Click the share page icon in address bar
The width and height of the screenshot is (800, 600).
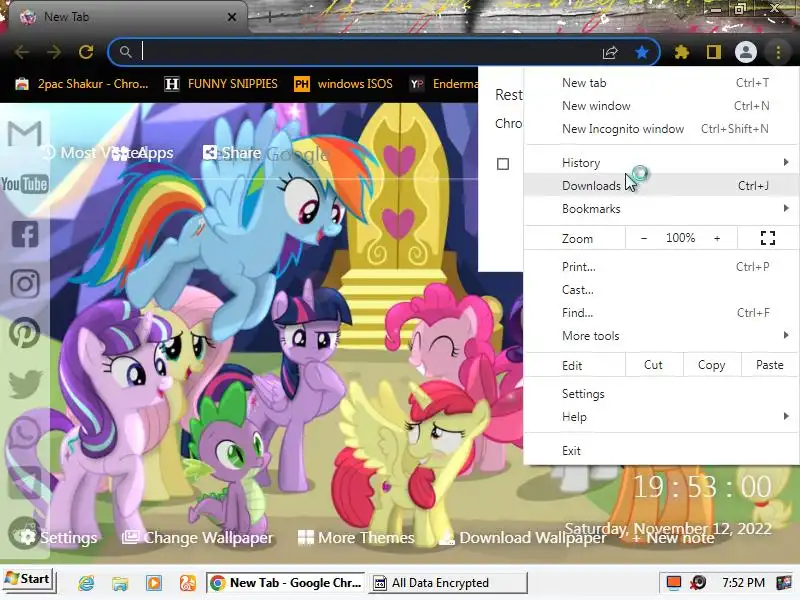(x=610, y=52)
